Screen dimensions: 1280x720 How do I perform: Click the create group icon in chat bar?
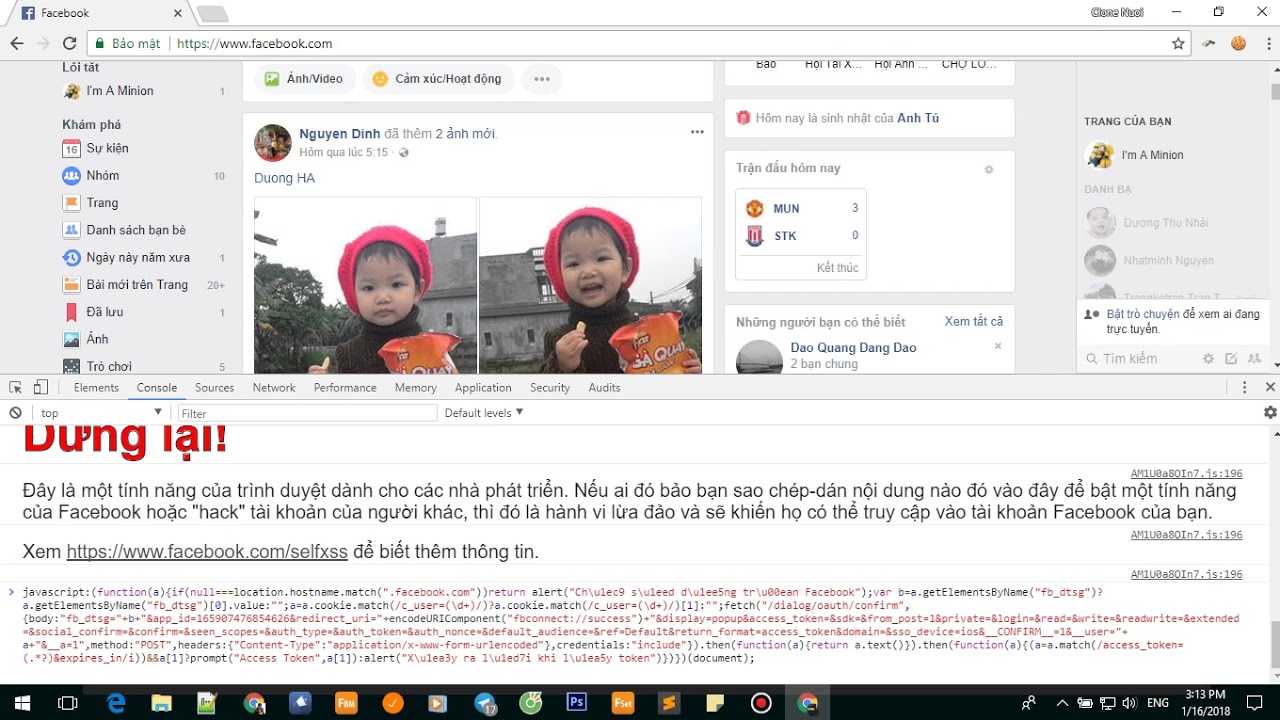pyautogui.click(x=1254, y=359)
